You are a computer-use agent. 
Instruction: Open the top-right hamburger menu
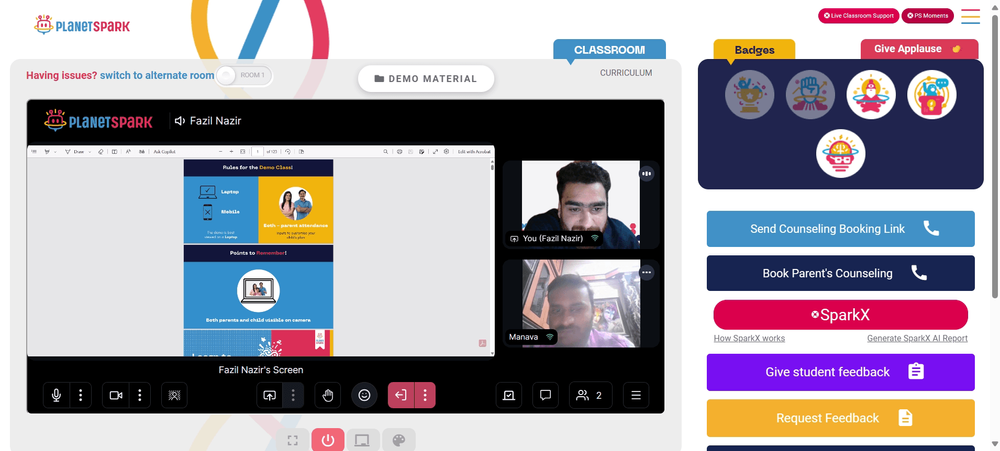pos(970,16)
